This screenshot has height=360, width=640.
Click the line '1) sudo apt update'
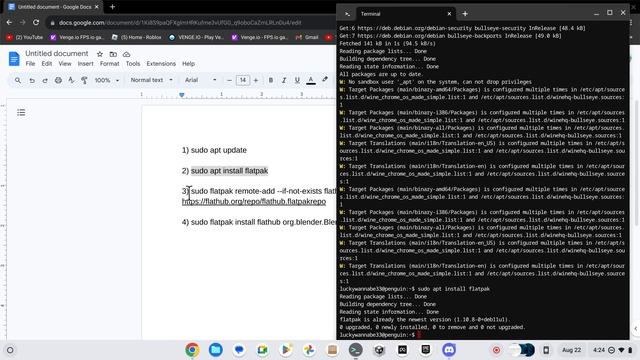pyautogui.click(x=214, y=150)
